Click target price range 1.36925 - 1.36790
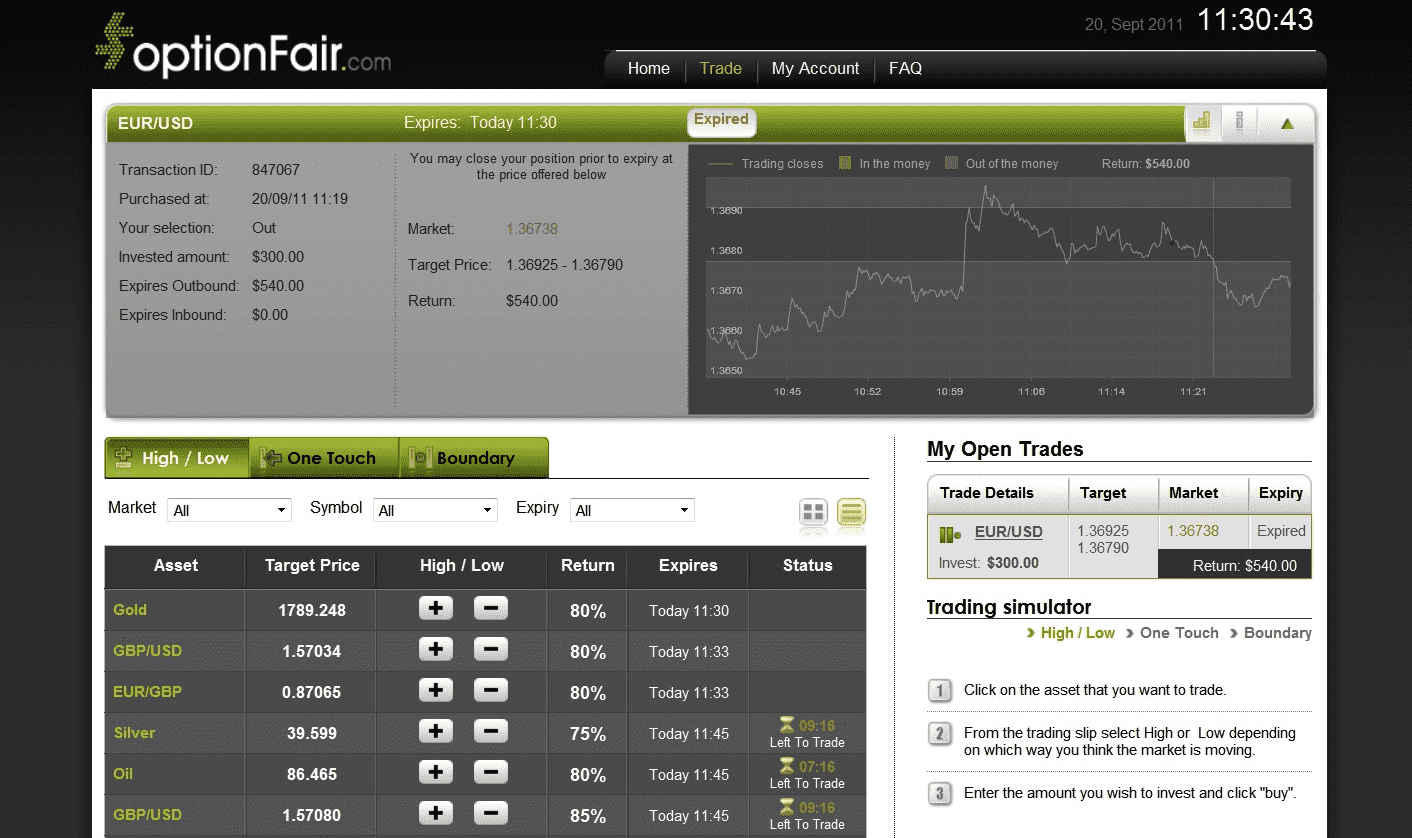 tap(565, 265)
